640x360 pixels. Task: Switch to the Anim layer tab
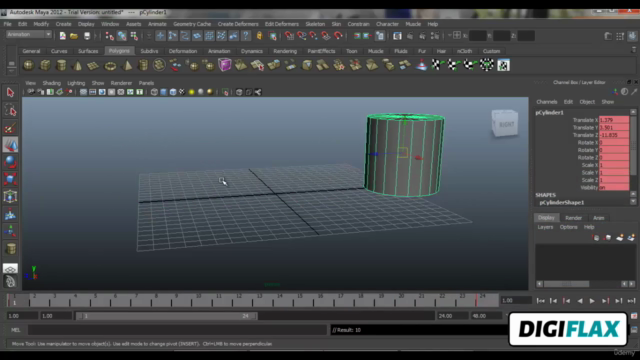pos(598,218)
